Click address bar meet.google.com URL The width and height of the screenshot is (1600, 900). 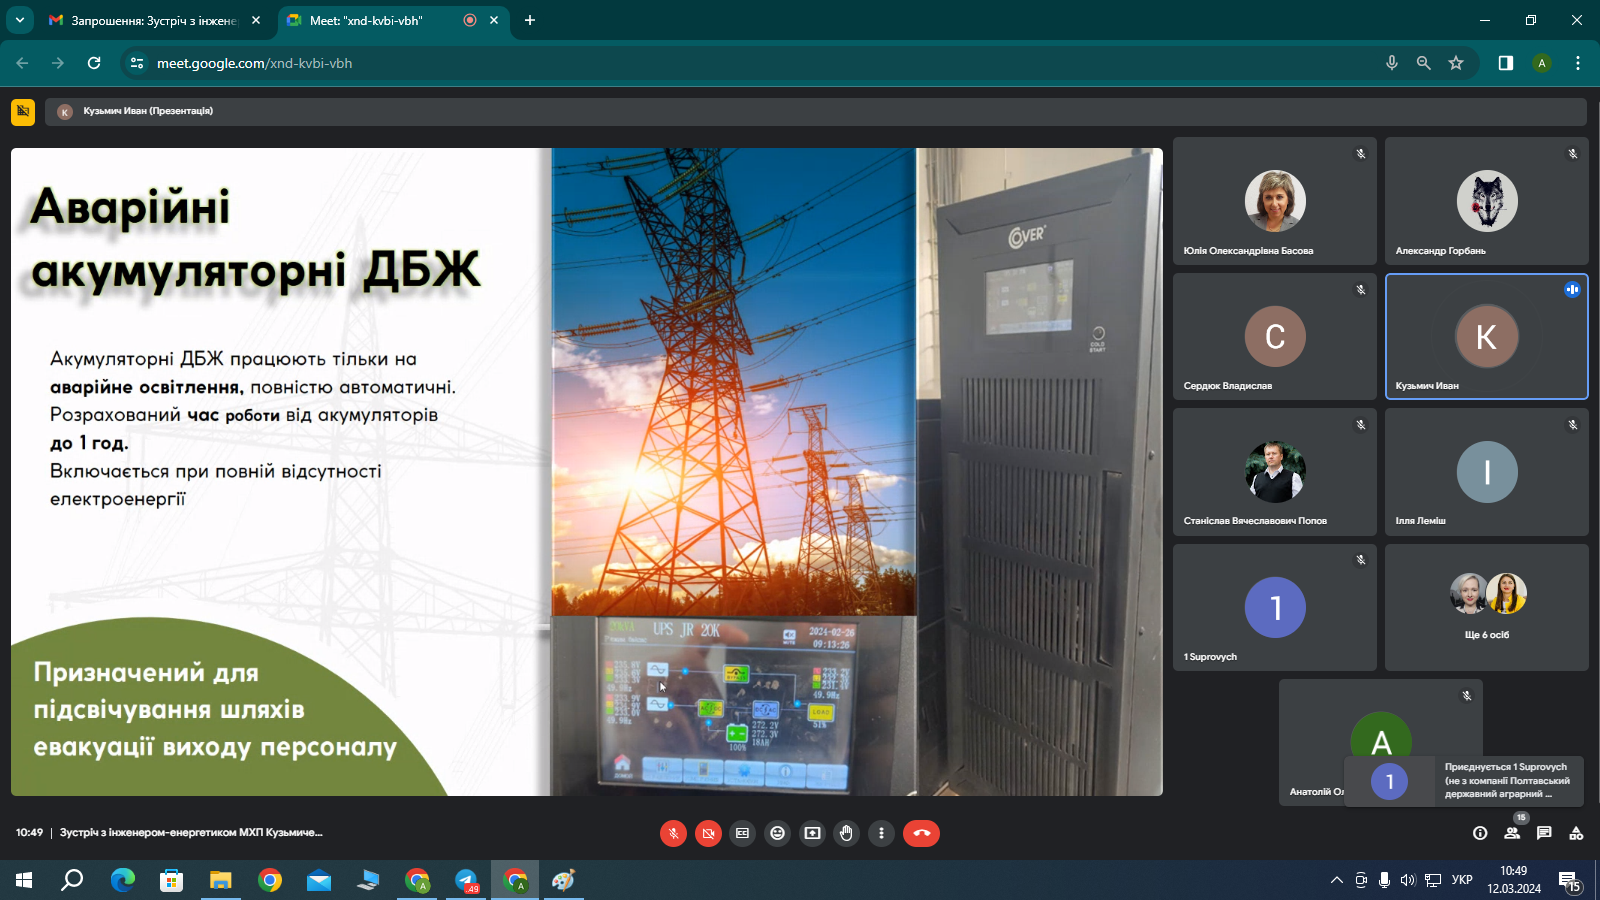254,63
